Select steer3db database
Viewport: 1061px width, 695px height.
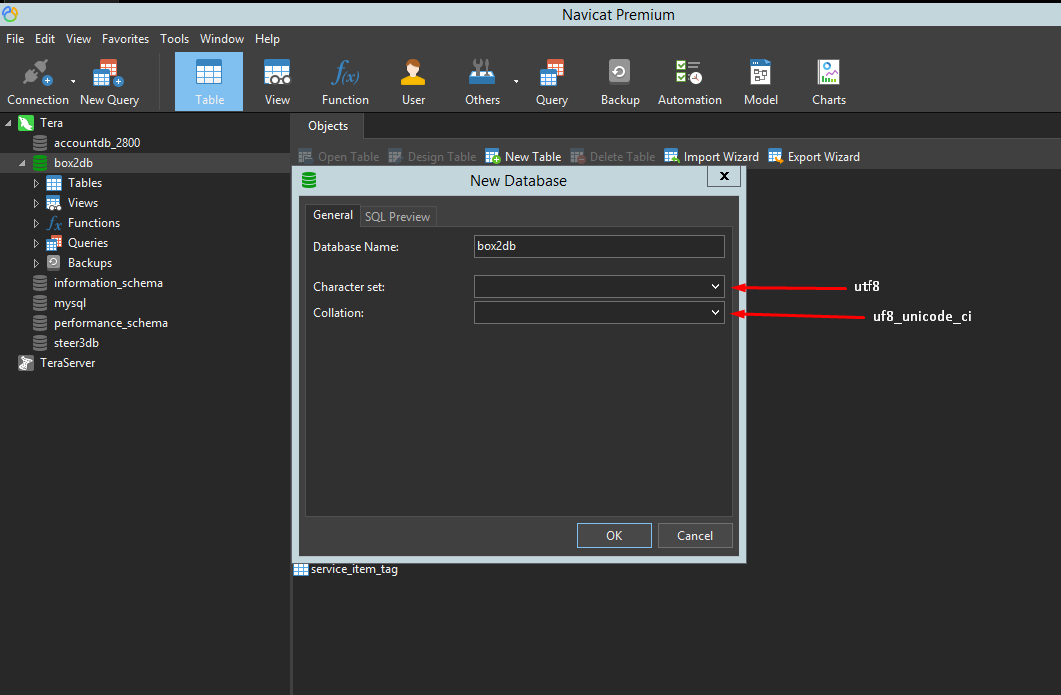click(x=76, y=343)
